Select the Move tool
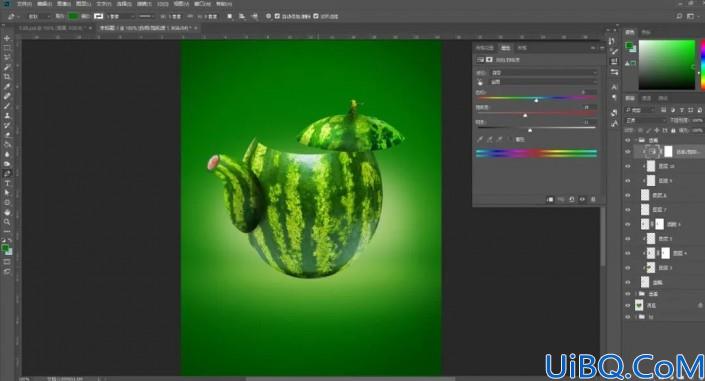Image resolution: width=705 pixels, height=381 pixels. [7, 38]
